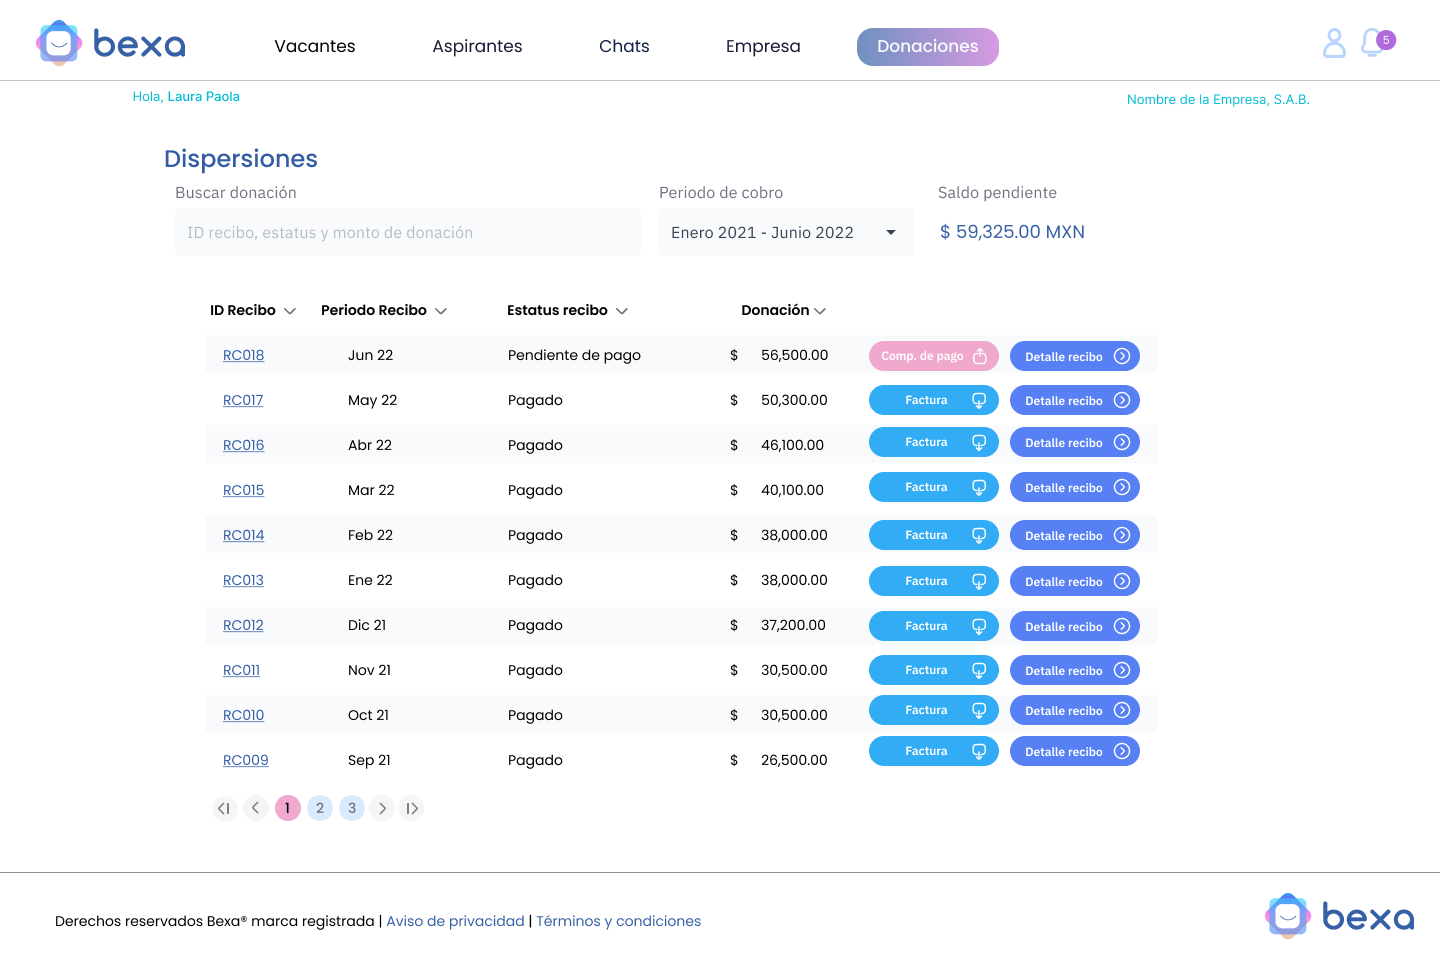Jump to the first page using pagination icon
Viewport: 1440px width, 965px height.
[x=224, y=808]
